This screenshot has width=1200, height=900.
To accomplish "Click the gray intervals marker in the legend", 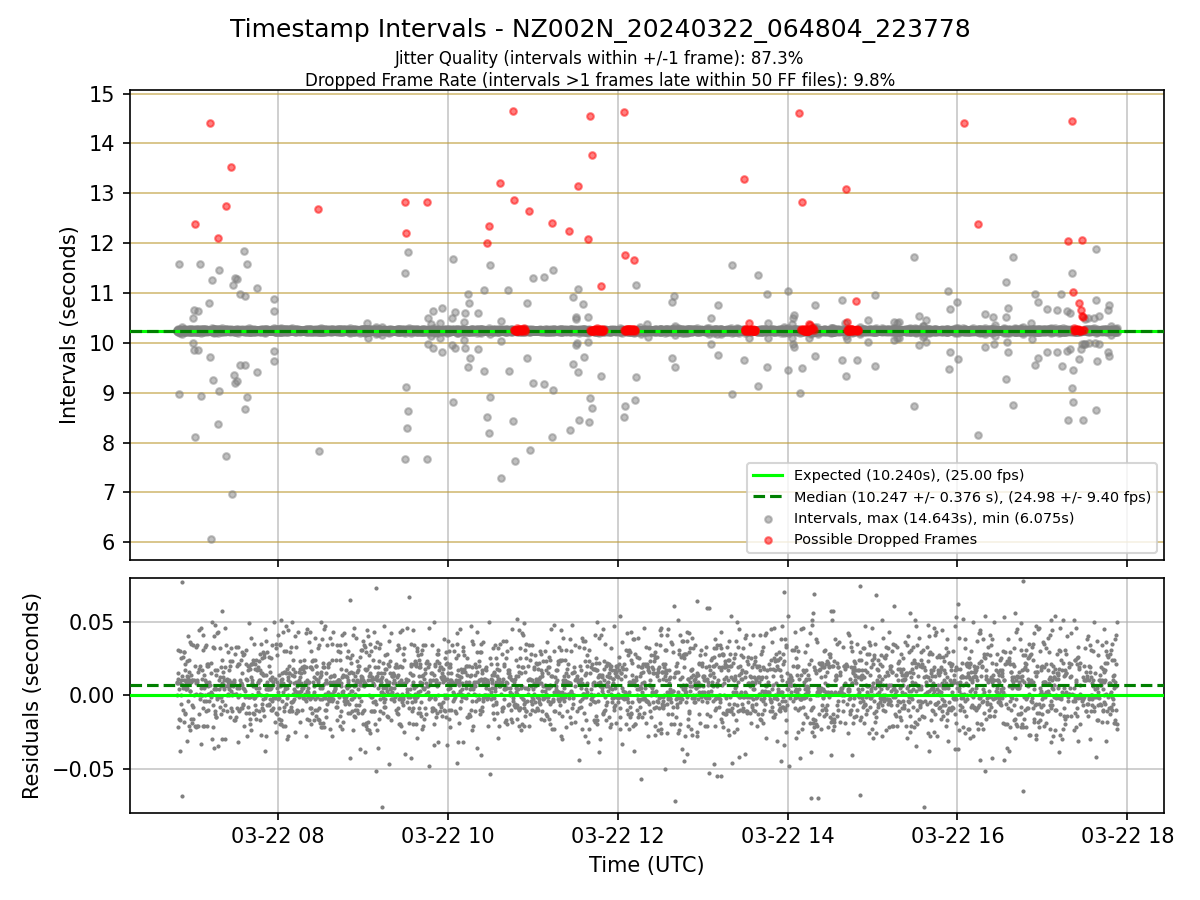I will coord(767,519).
